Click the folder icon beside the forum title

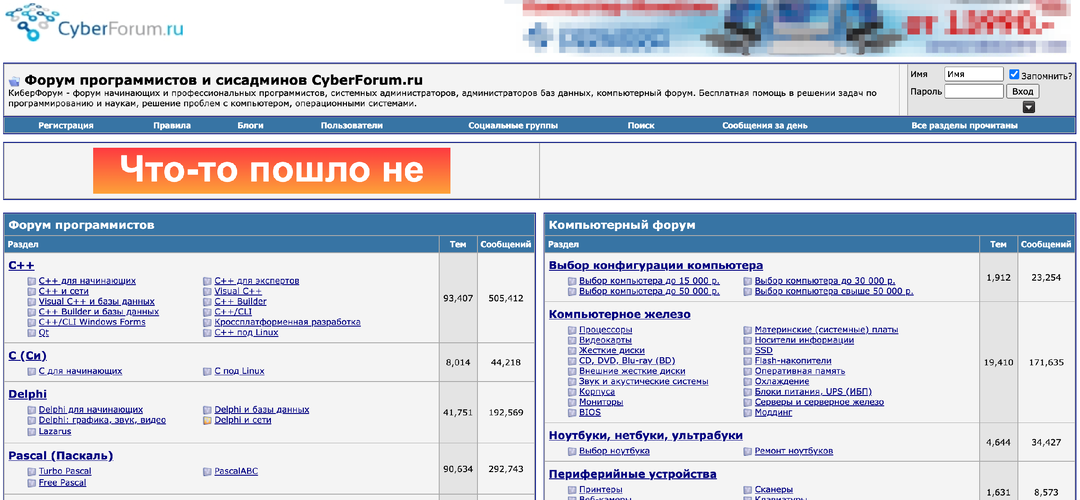[14, 81]
